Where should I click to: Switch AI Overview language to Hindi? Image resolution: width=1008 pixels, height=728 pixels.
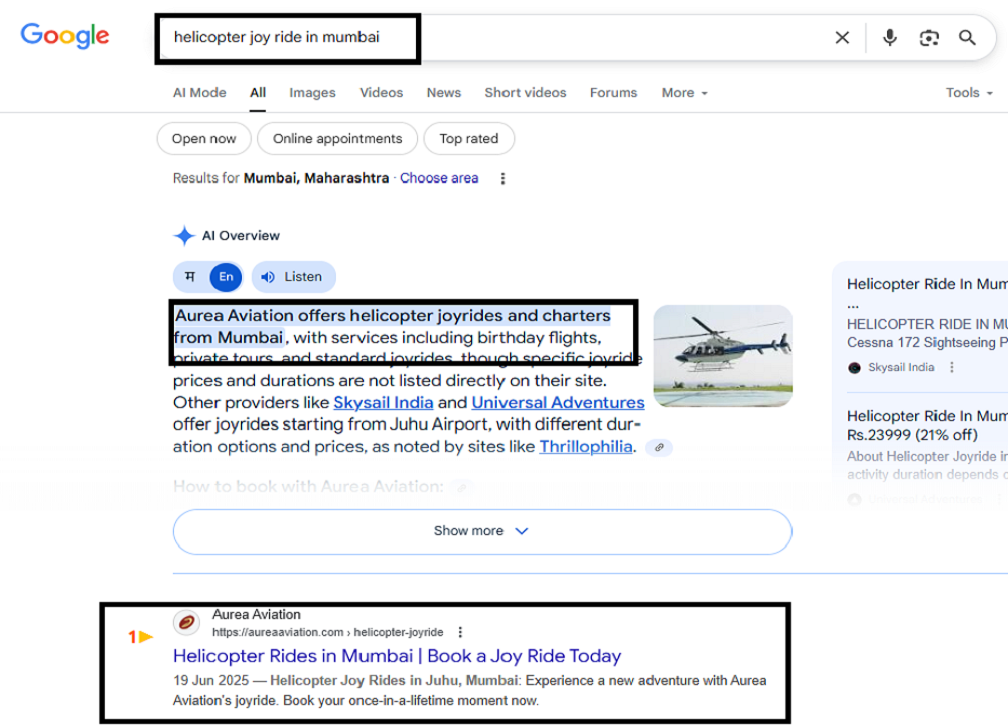pos(191,277)
